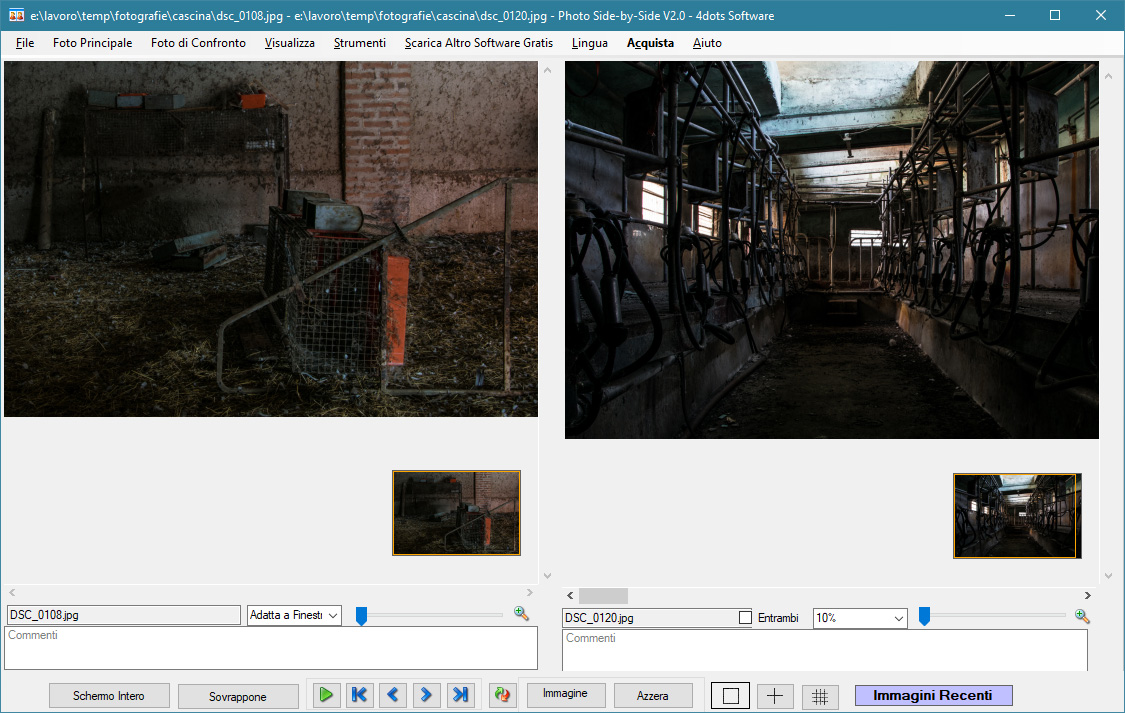Open the Strumenti menu
Viewport: 1125px width, 713px height.
[x=360, y=43]
